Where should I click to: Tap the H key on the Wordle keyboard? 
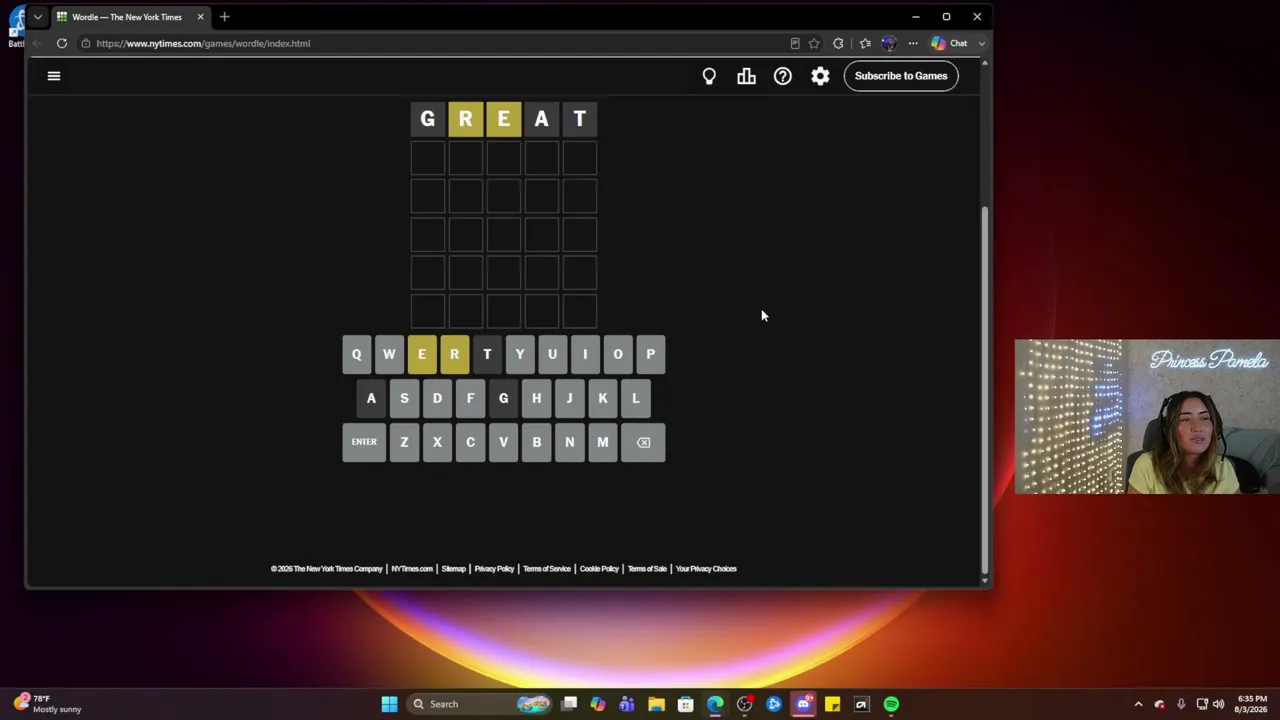point(536,398)
